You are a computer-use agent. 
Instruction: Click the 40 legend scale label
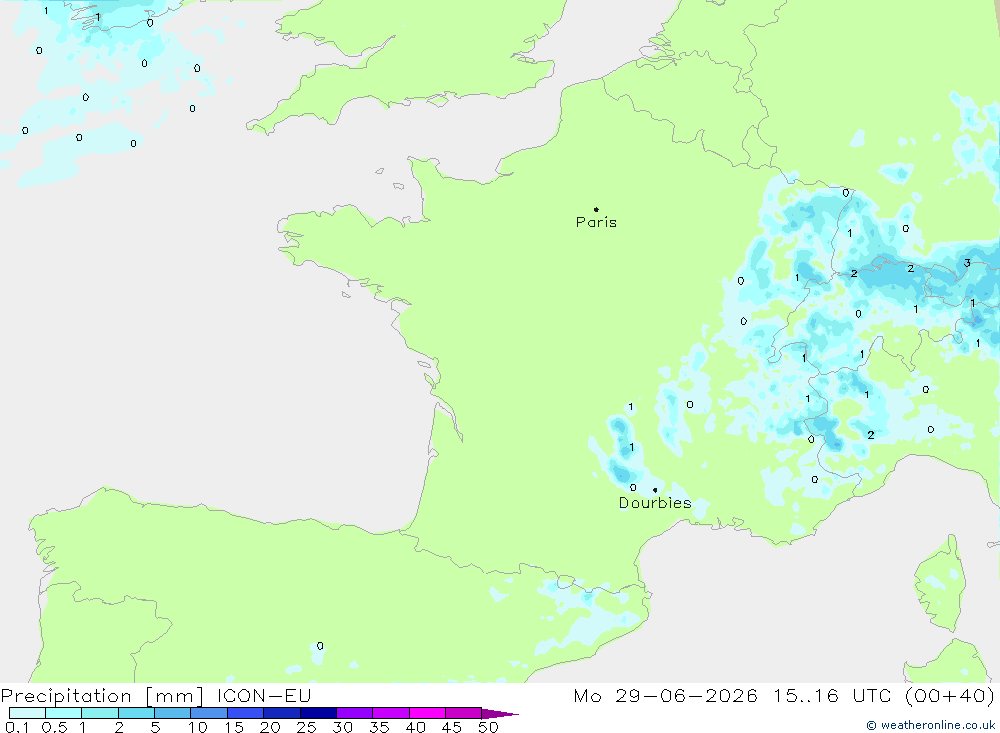pos(416,727)
